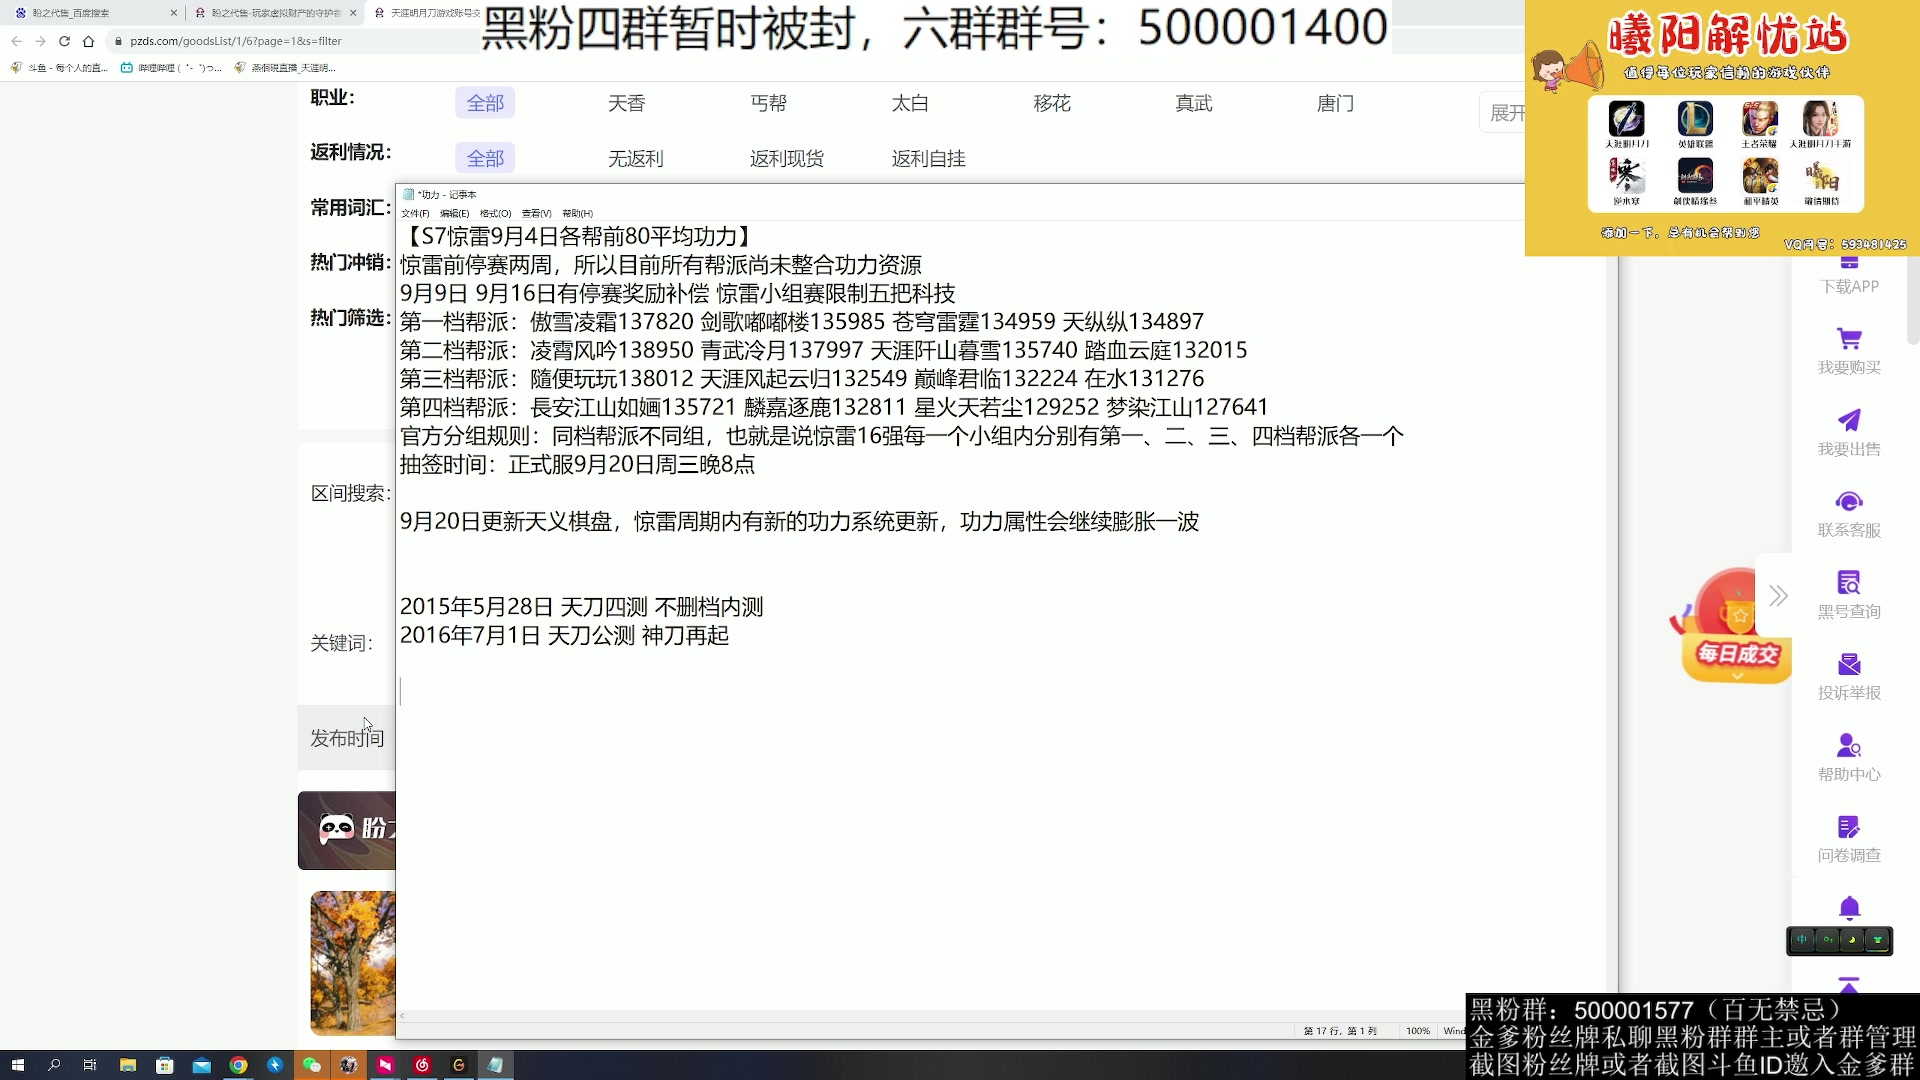1920x1080 pixels.
Task: Enable the 返利自挂 filter
Action: coord(928,158)
